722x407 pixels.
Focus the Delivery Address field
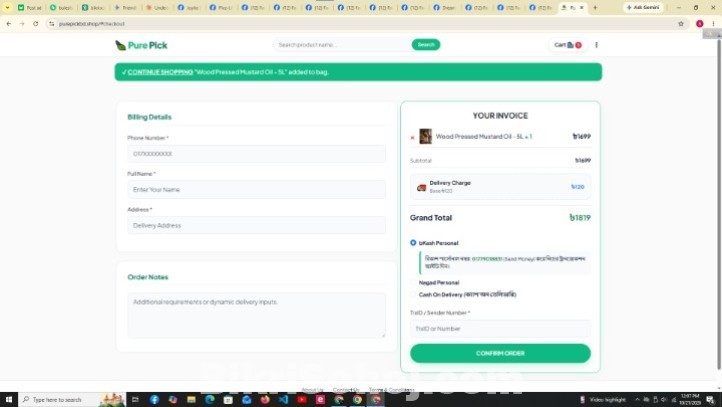256,225
